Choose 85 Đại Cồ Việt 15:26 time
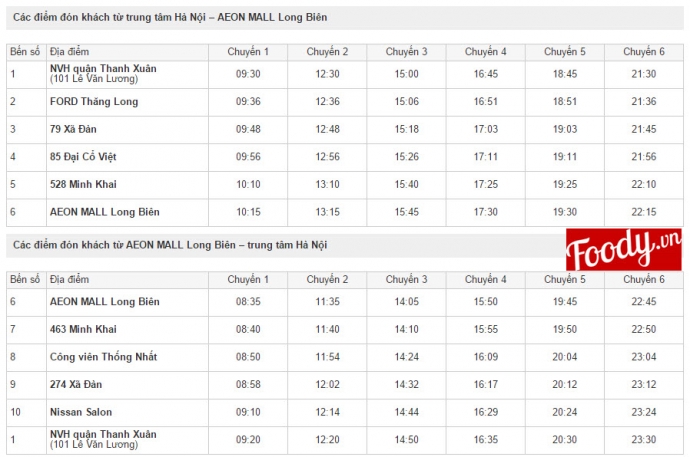690x457 pixels. click(x=407, y=157)
